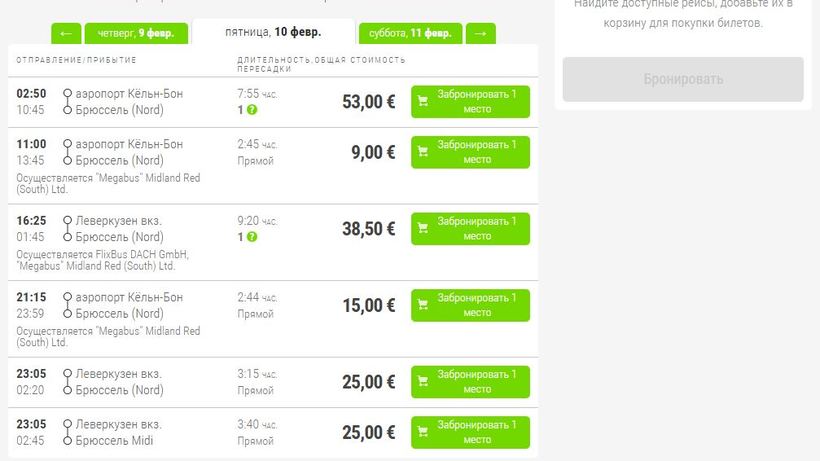820x461 pixels.
Task: Go to next day with right arrow
Action: [x=480, y=33]
